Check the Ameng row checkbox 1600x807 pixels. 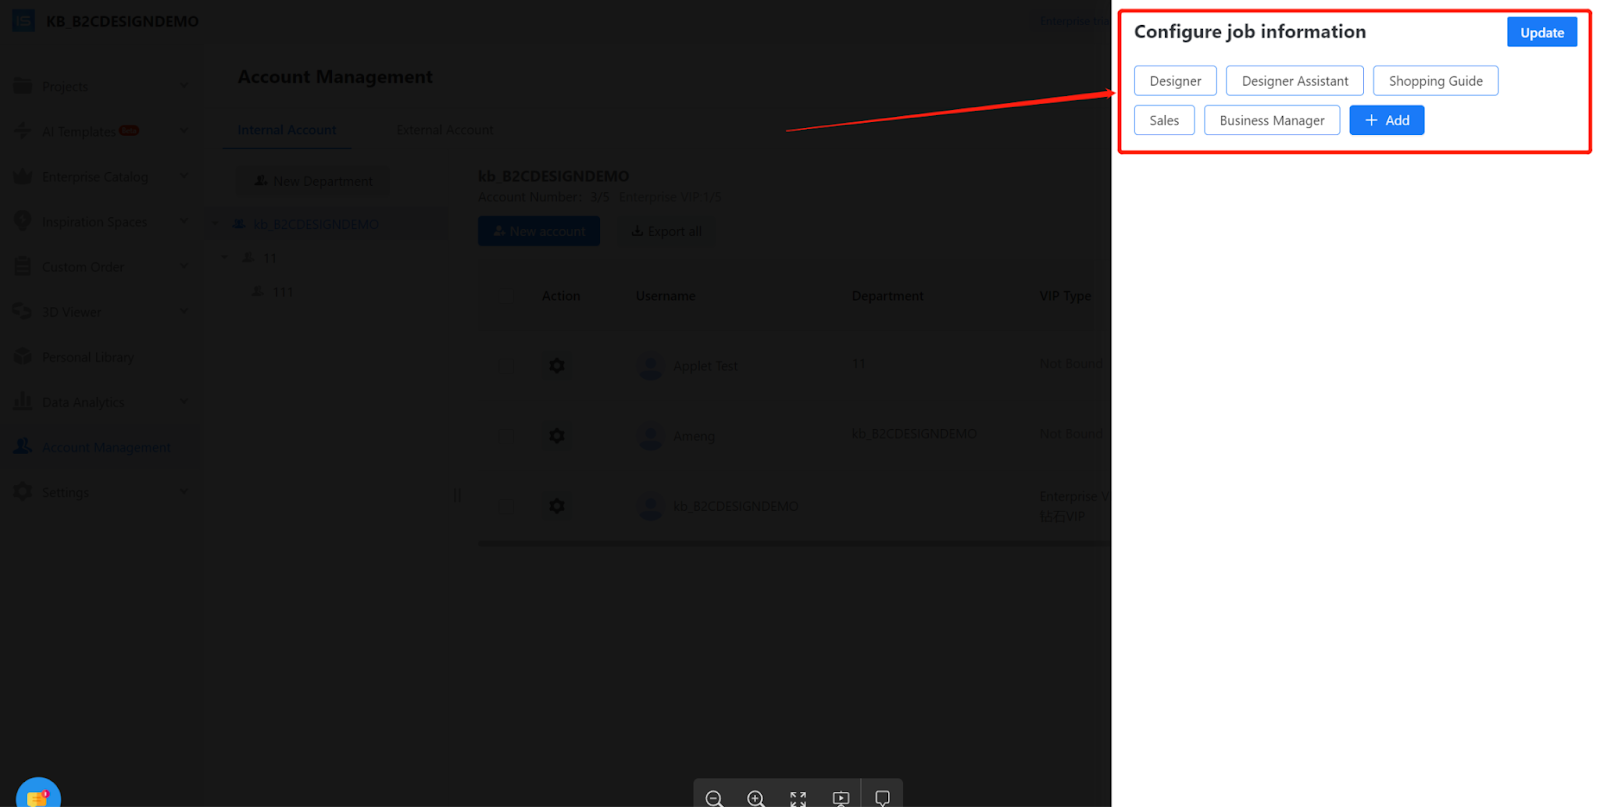click(x=504, y=436)
